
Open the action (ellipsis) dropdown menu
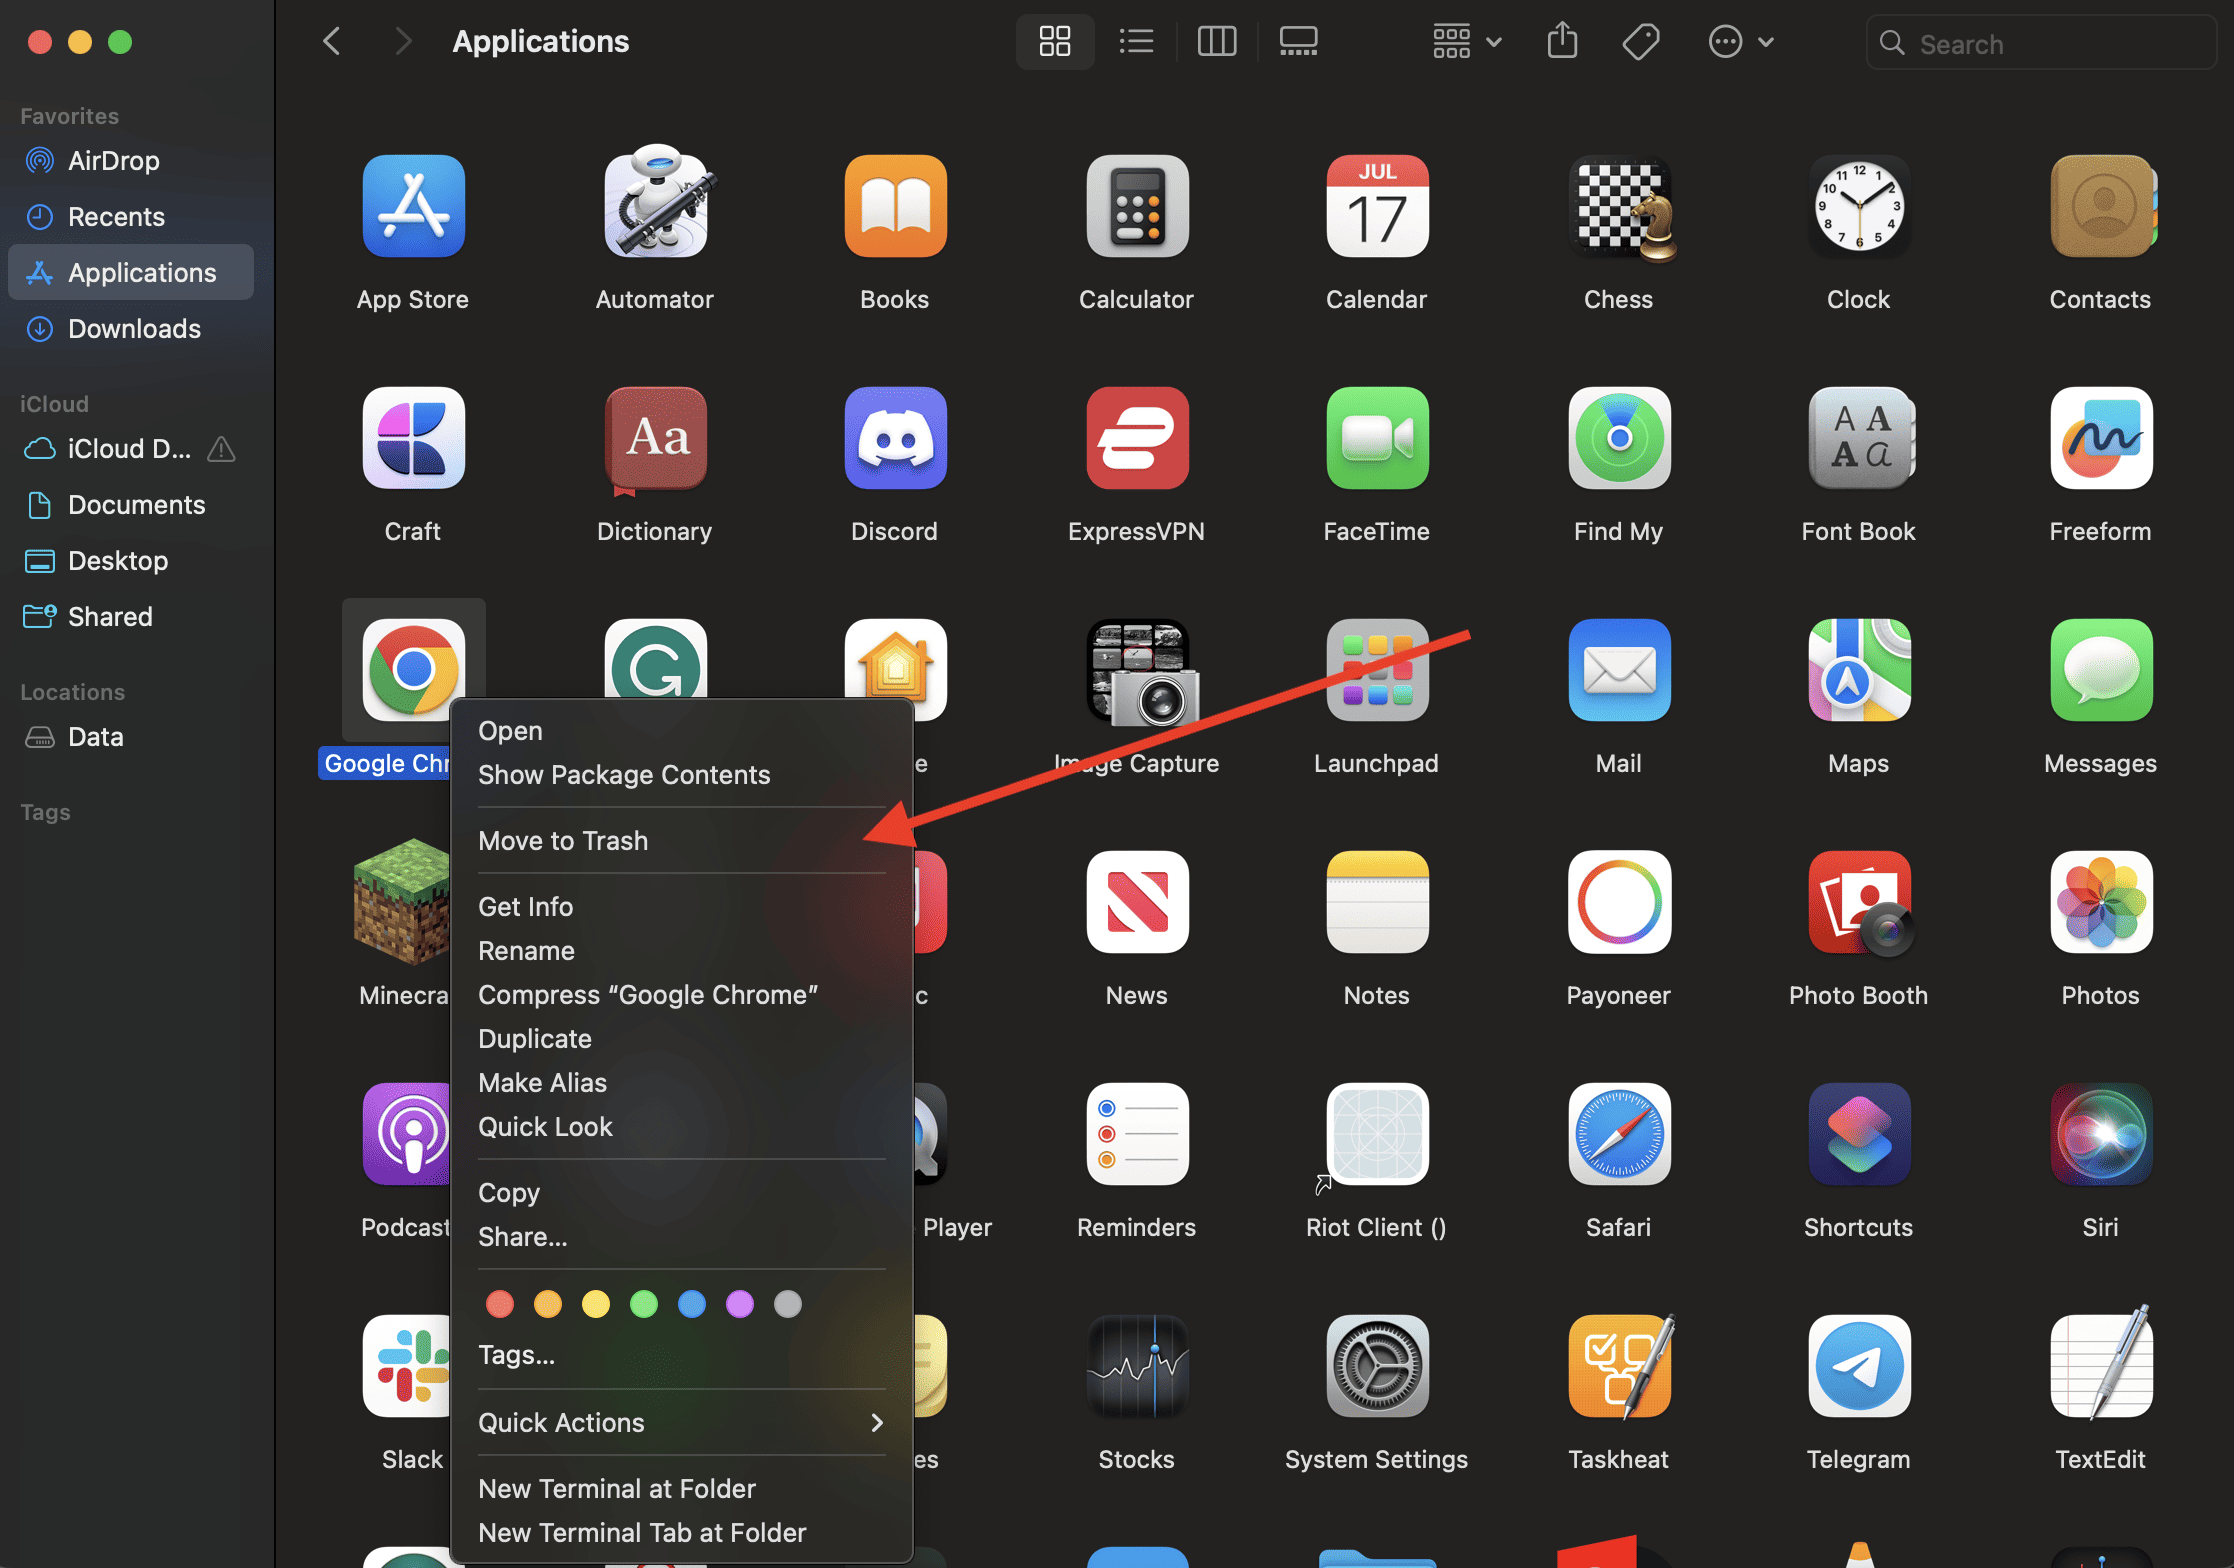1740,42
